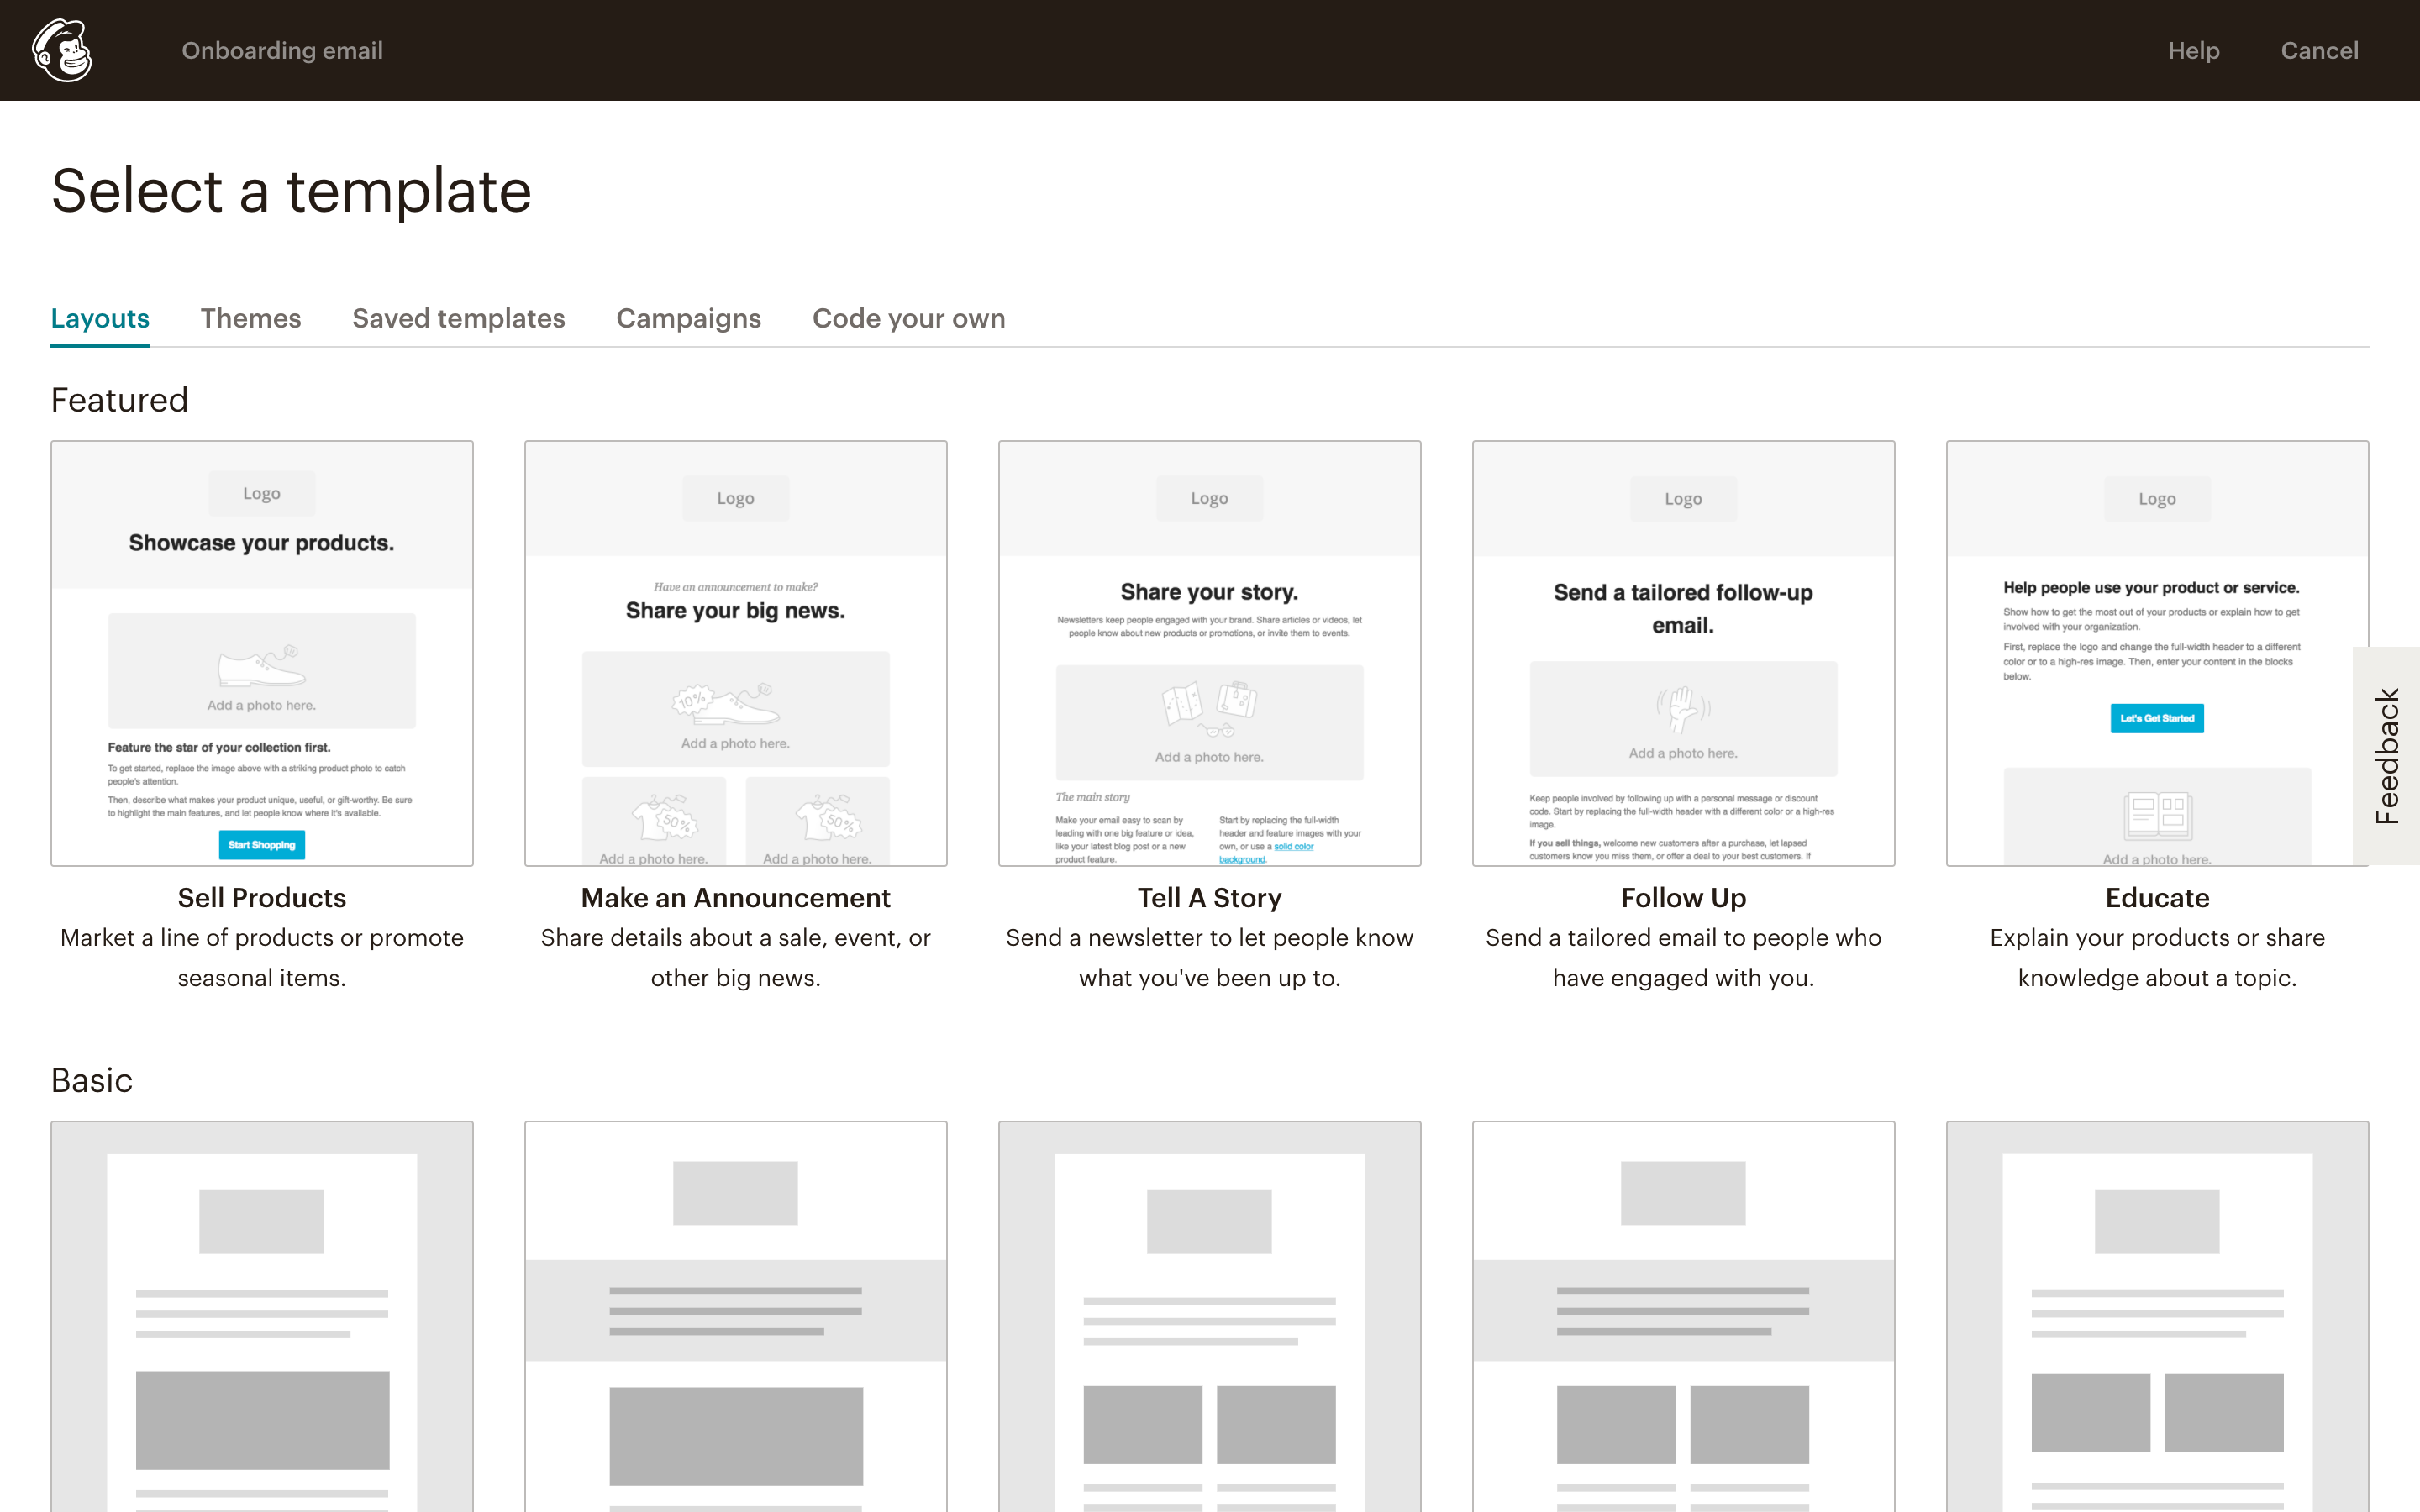2420x1512 pixels.
Task: Go to the Campaigns tab
Action: (688, 318)
